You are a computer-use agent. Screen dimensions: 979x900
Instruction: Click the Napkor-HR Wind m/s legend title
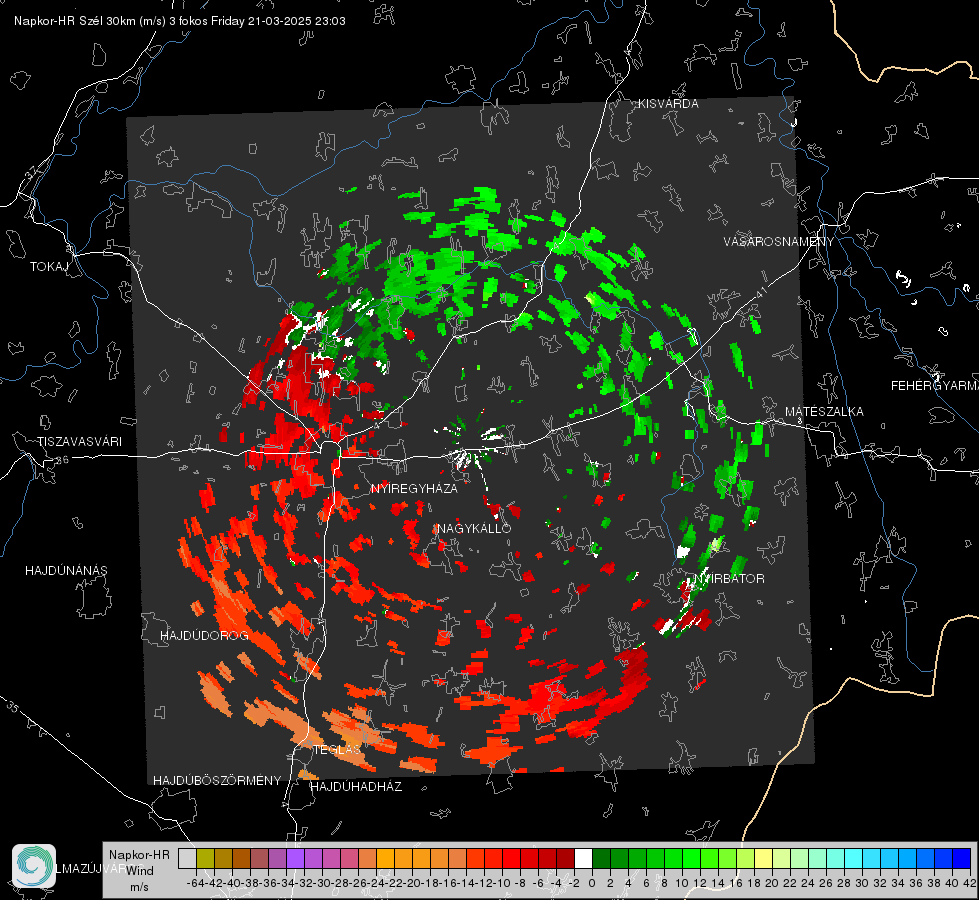coord(139,870)
